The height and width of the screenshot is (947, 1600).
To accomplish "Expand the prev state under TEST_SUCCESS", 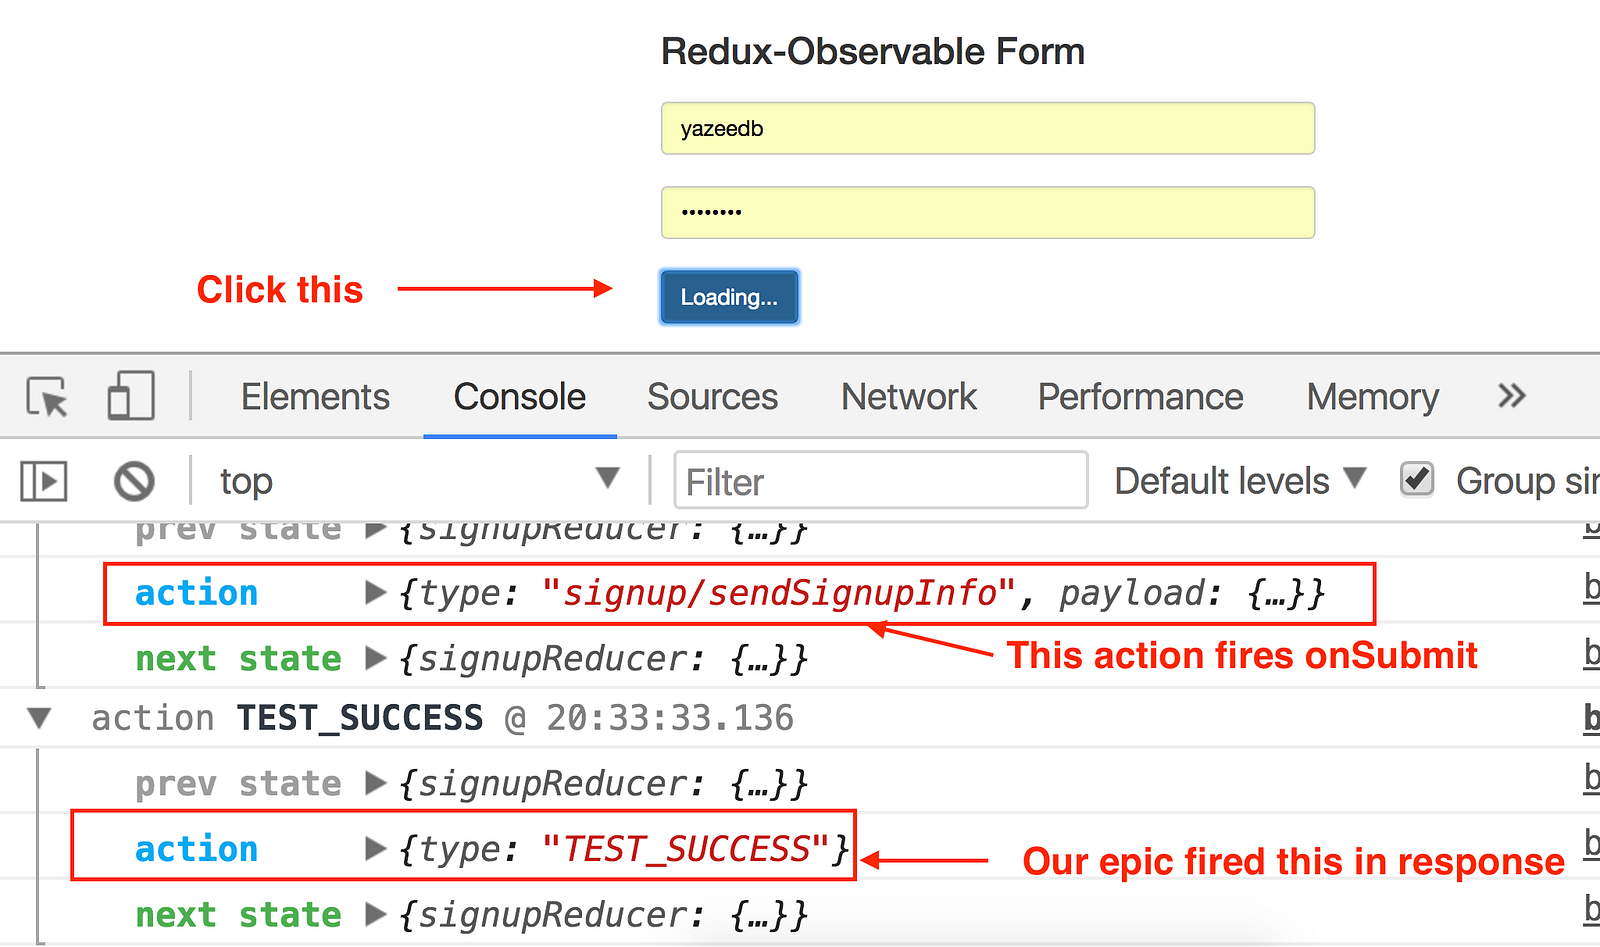I will coord(376,783).
